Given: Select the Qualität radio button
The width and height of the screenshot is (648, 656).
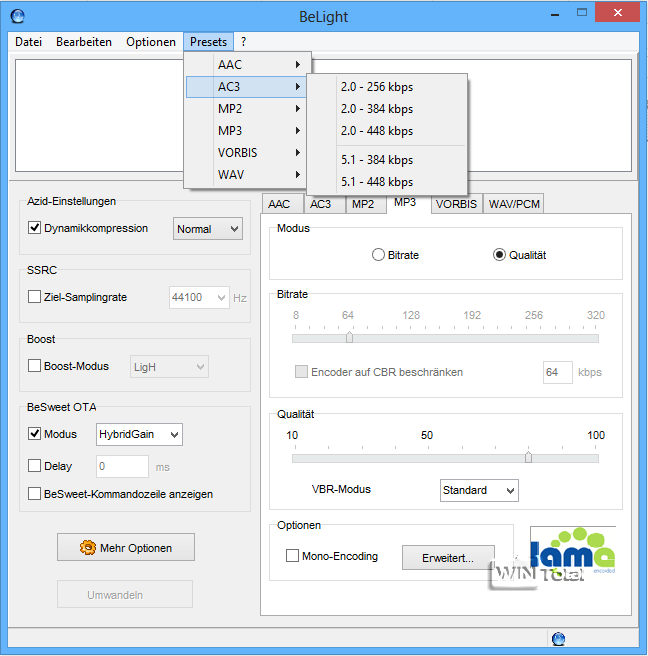Looking at the screenshot, I should pyautogui.click(x=499, y=255).
